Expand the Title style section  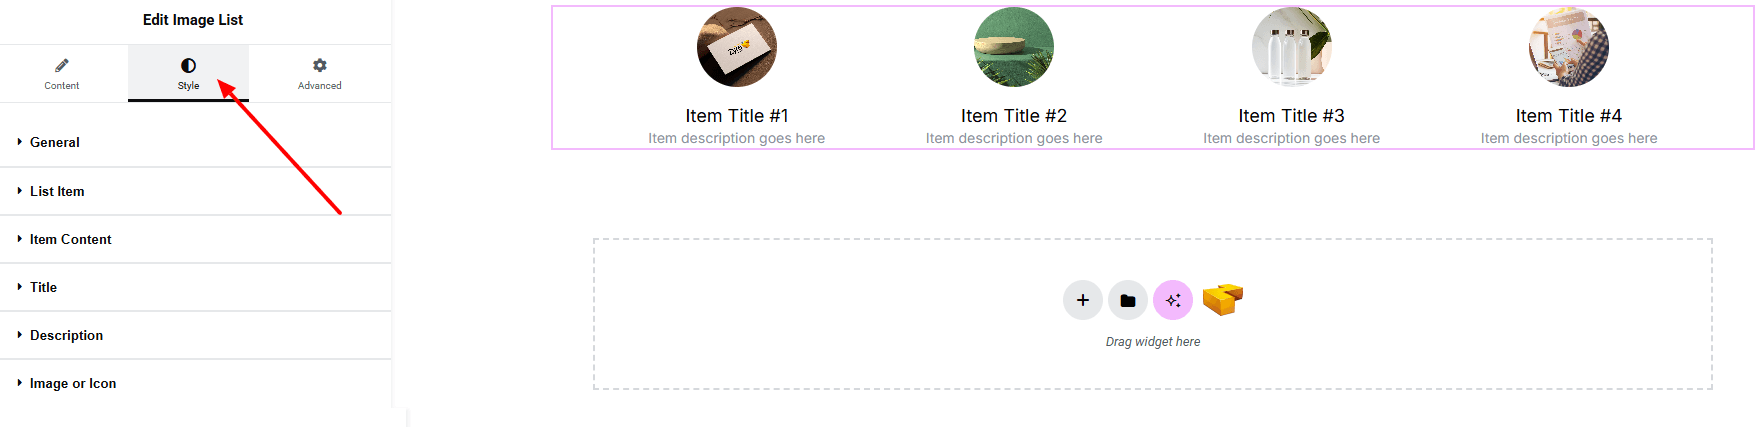43,287
